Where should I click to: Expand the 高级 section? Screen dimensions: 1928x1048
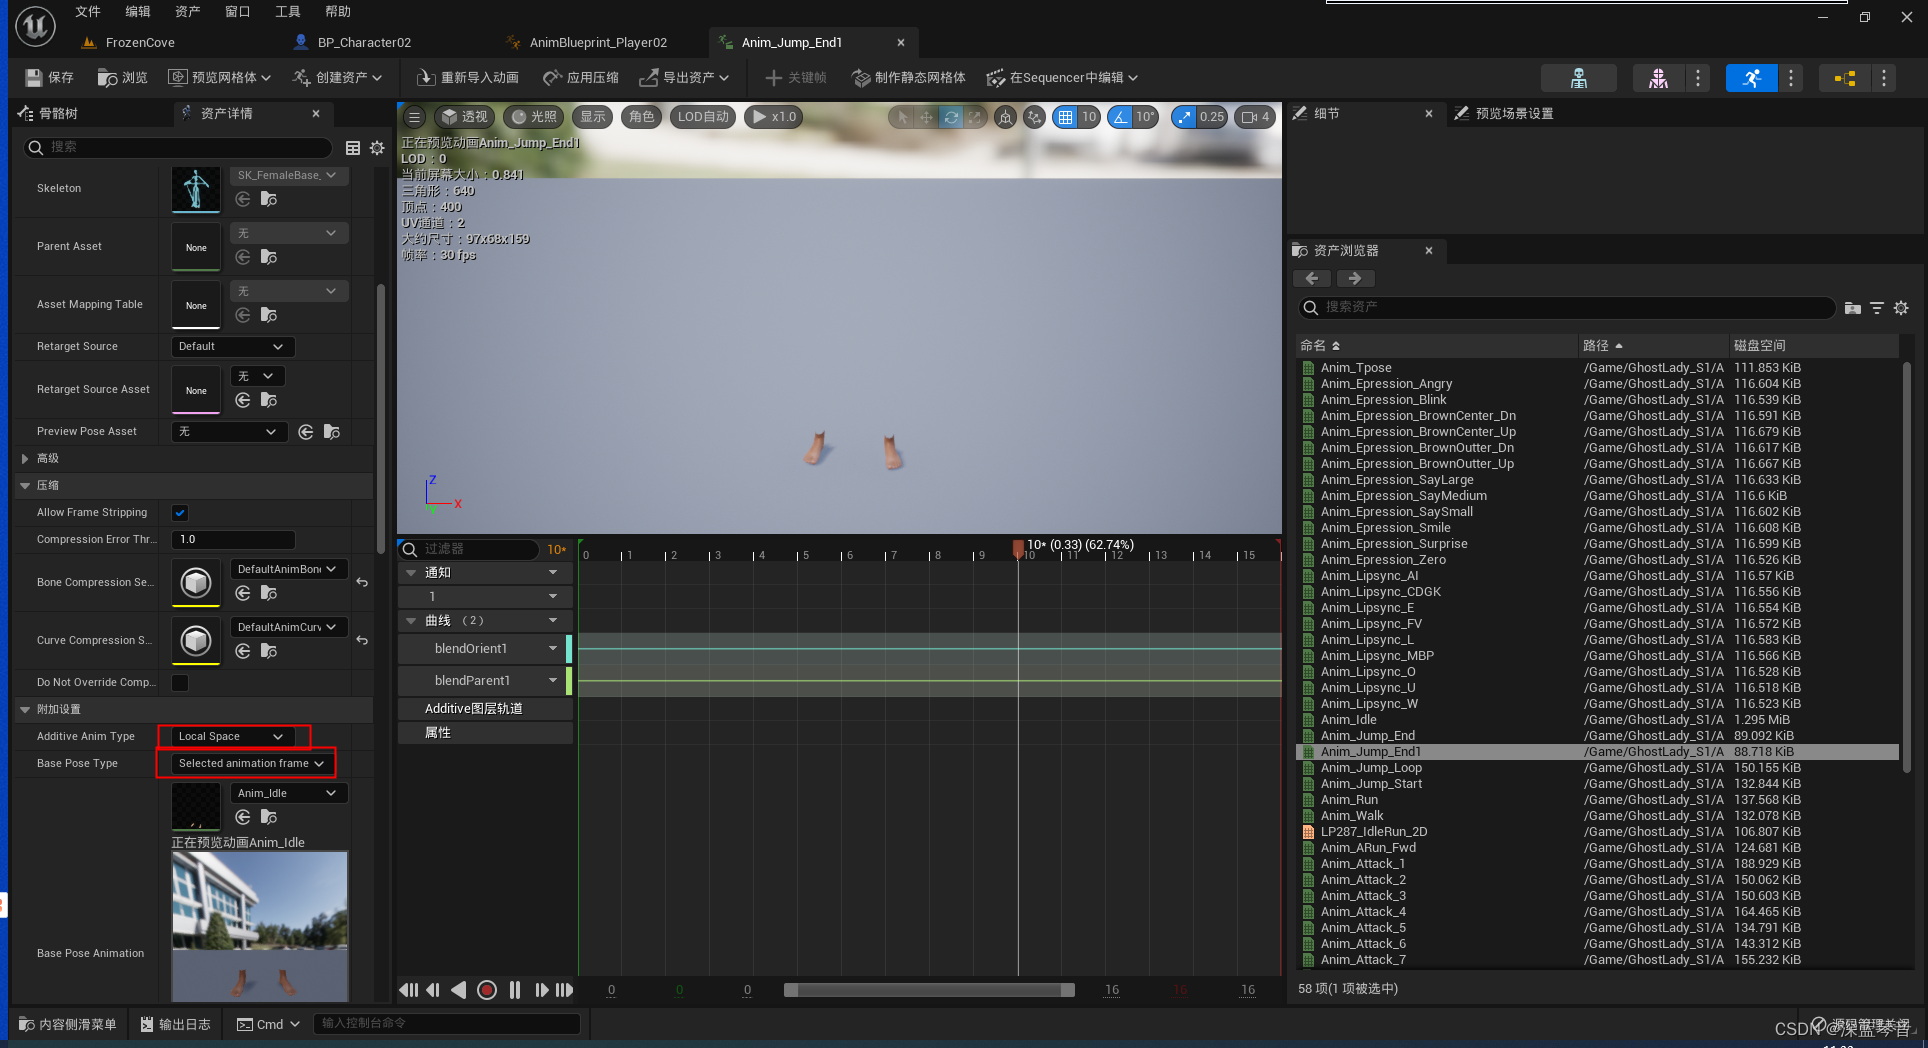[x=25, y=458]
